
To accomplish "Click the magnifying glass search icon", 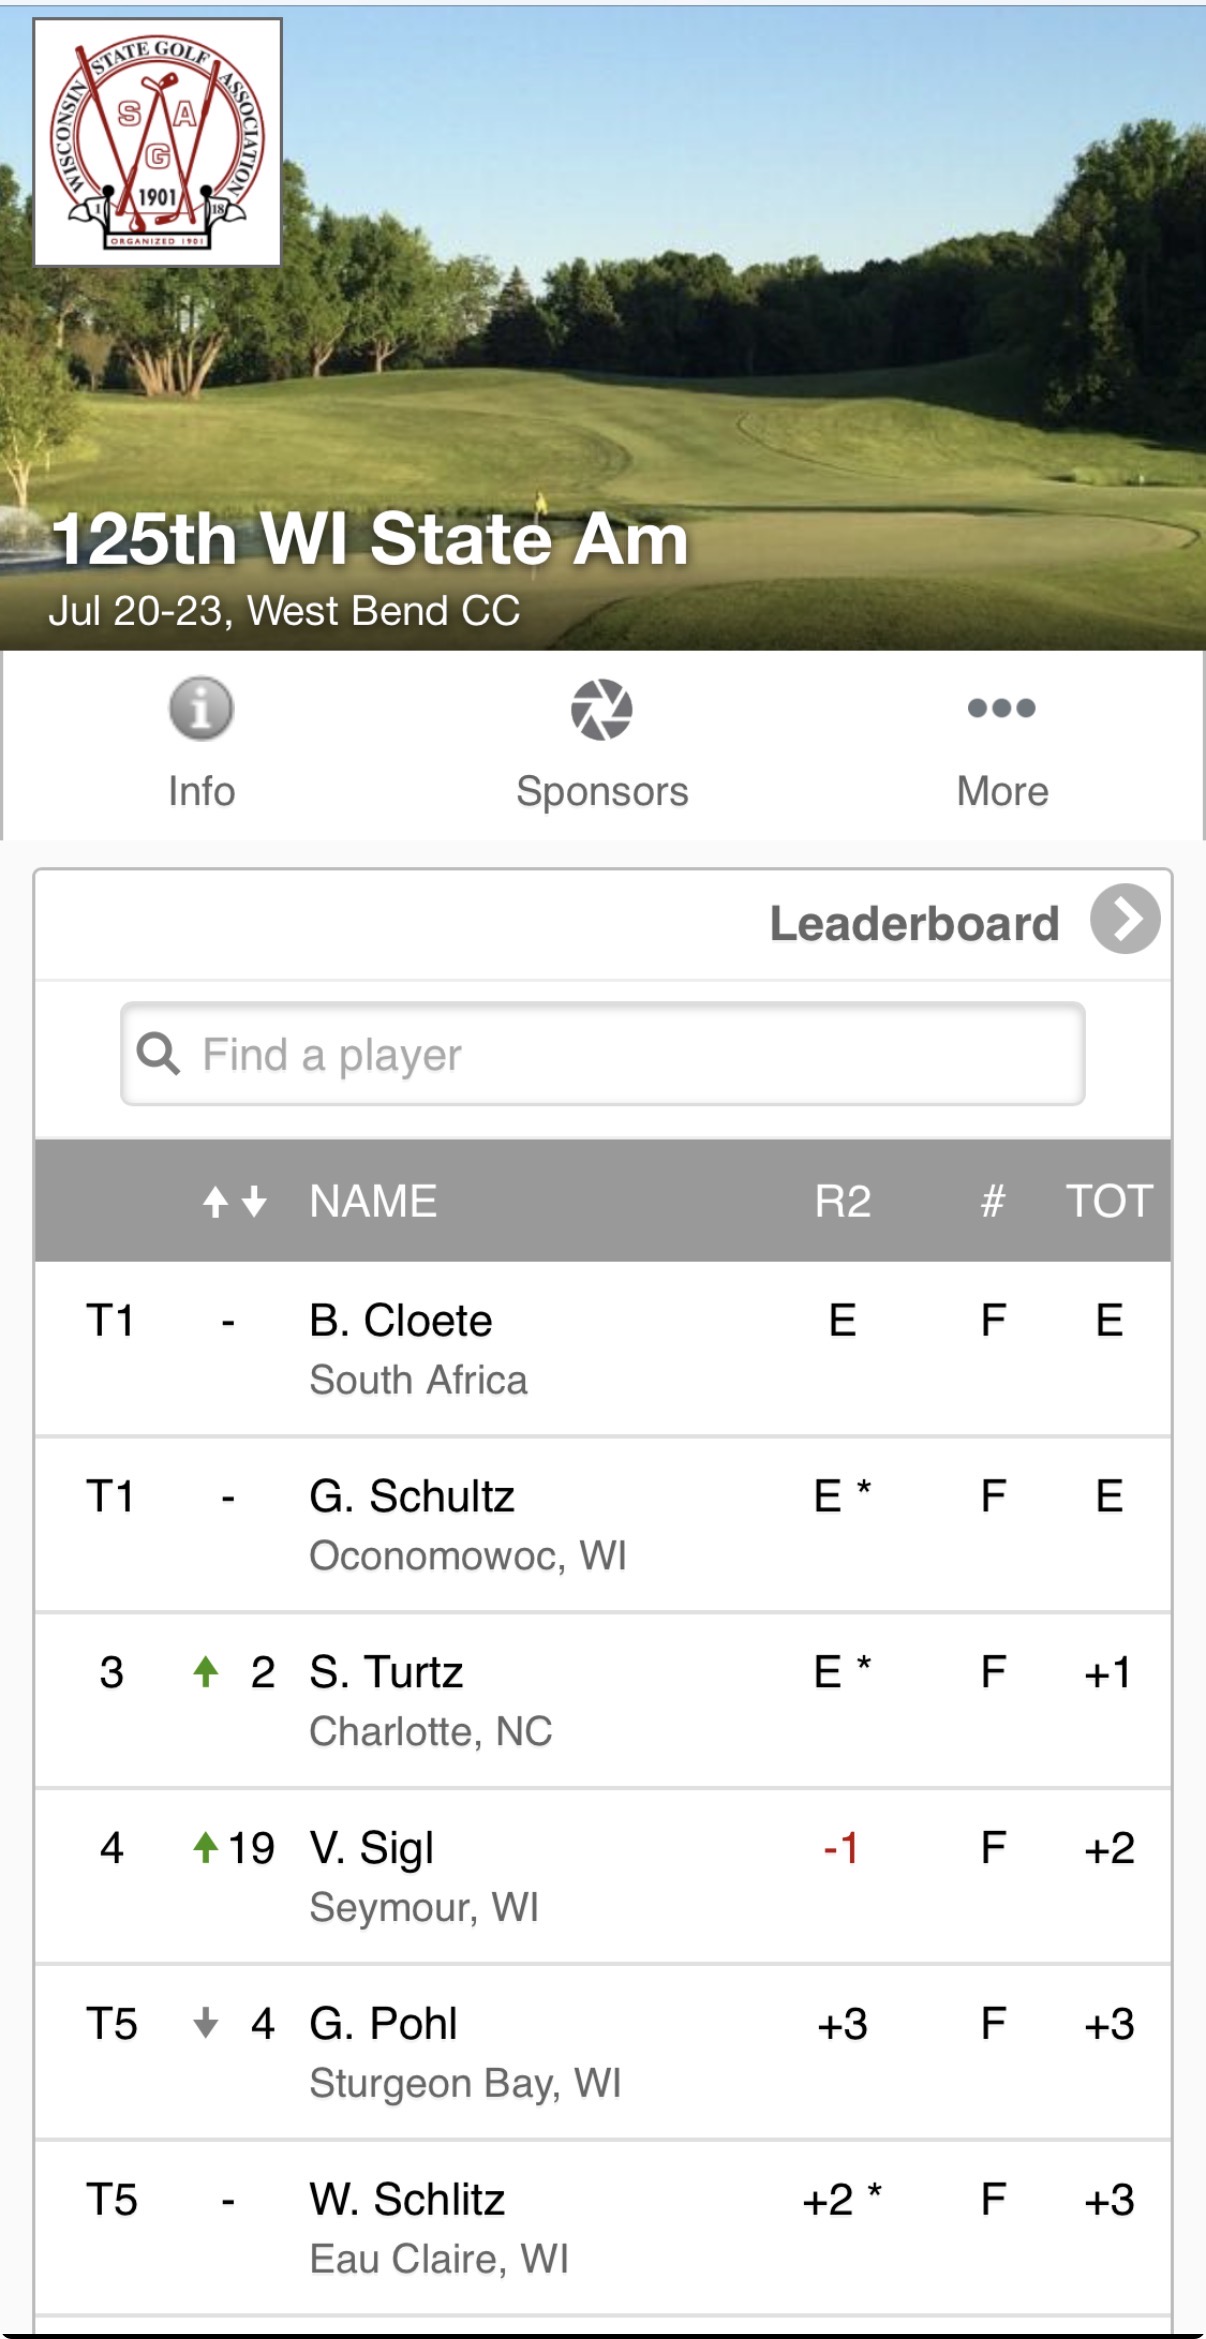I will tap(158, 1053).
